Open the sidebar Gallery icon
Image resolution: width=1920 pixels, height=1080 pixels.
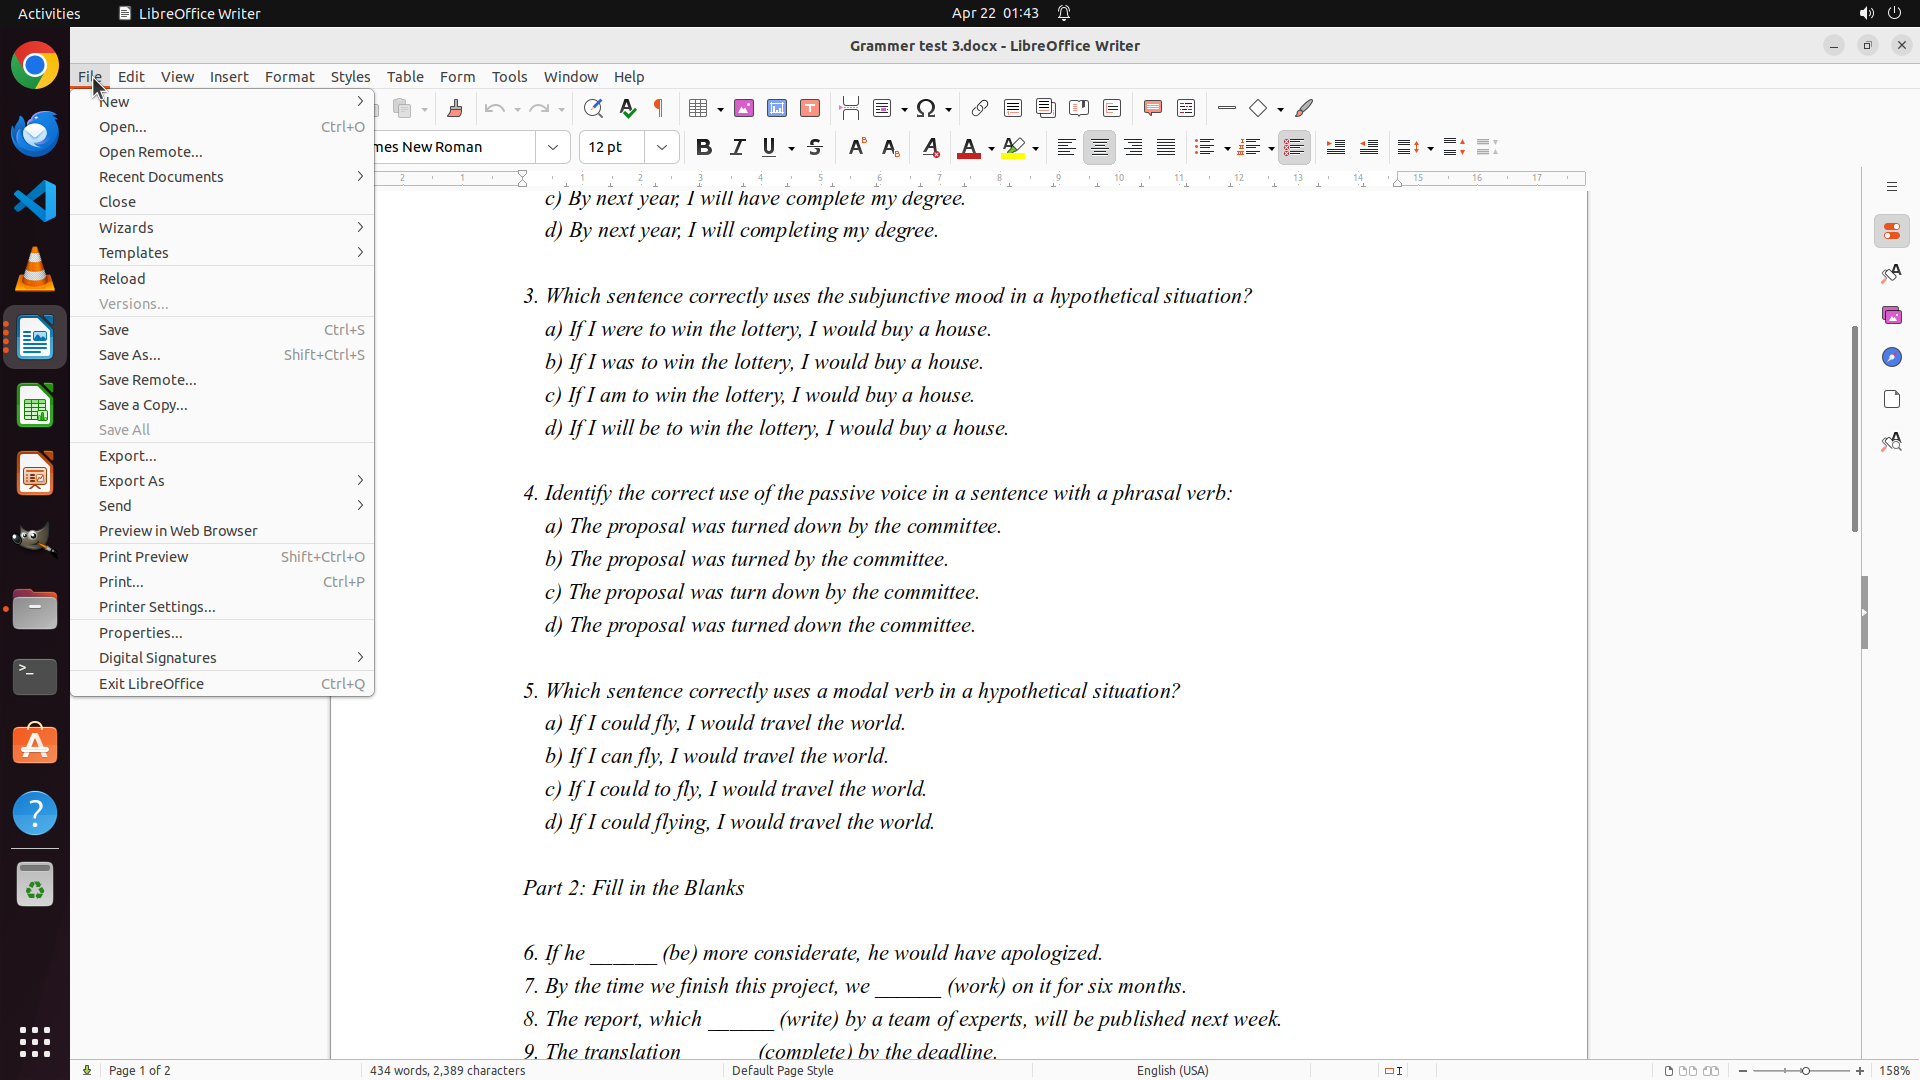[x=1891, y=315]
